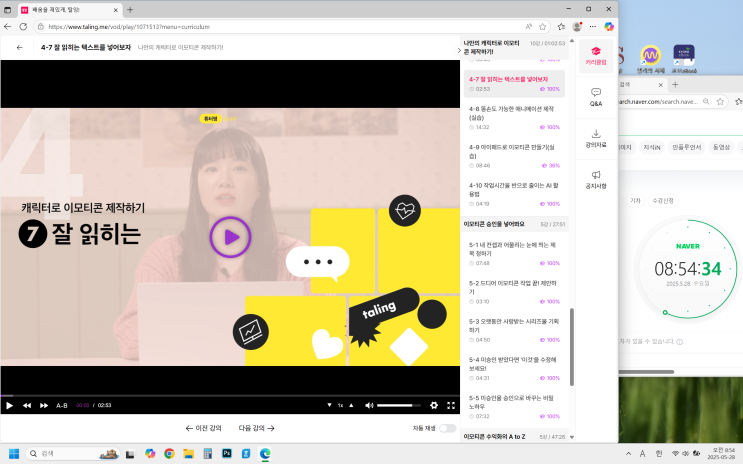
Task: Click the 수강신청 chip in the Naver window
Action: pyautogui.click(x=662, y=200)
